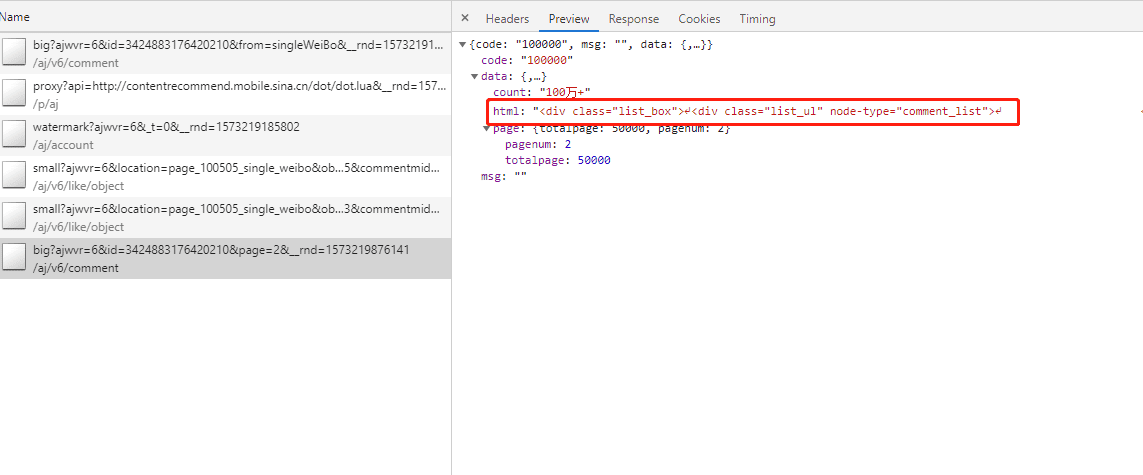
Task: Collapse the page object node
Action: (x=487, y=129)
